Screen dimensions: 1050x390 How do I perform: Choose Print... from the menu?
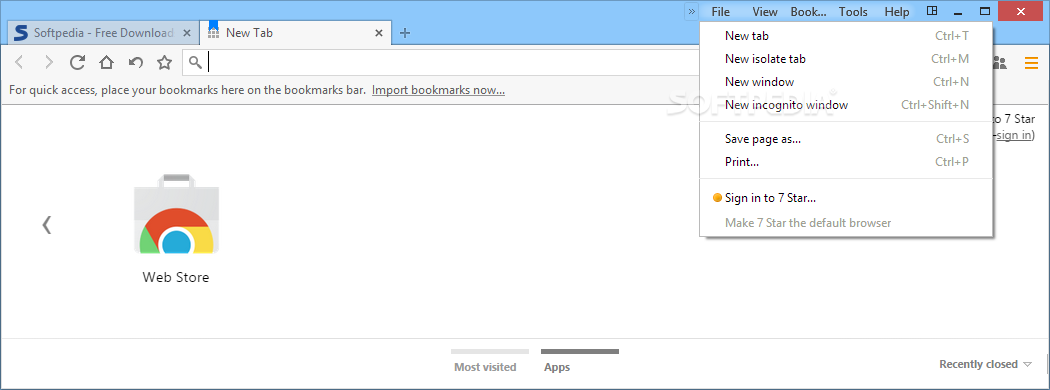846,162
